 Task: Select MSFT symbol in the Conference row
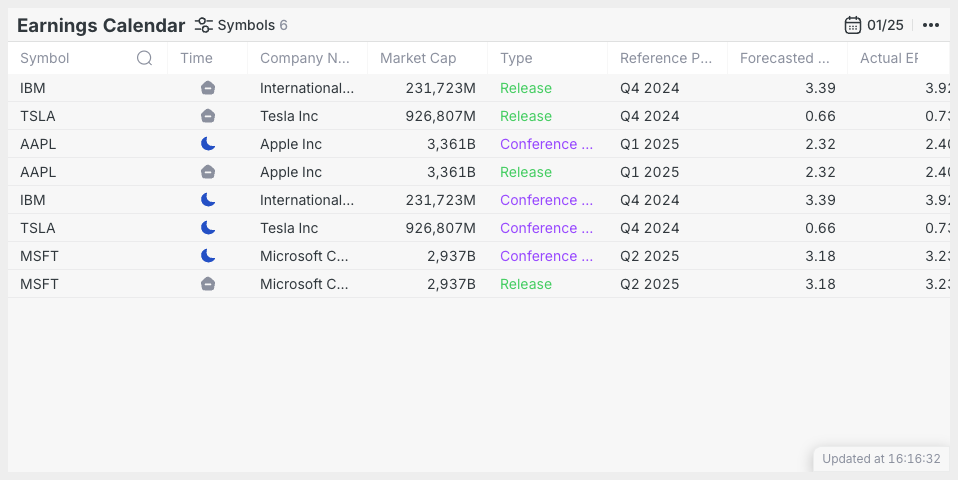click(39, 256)
